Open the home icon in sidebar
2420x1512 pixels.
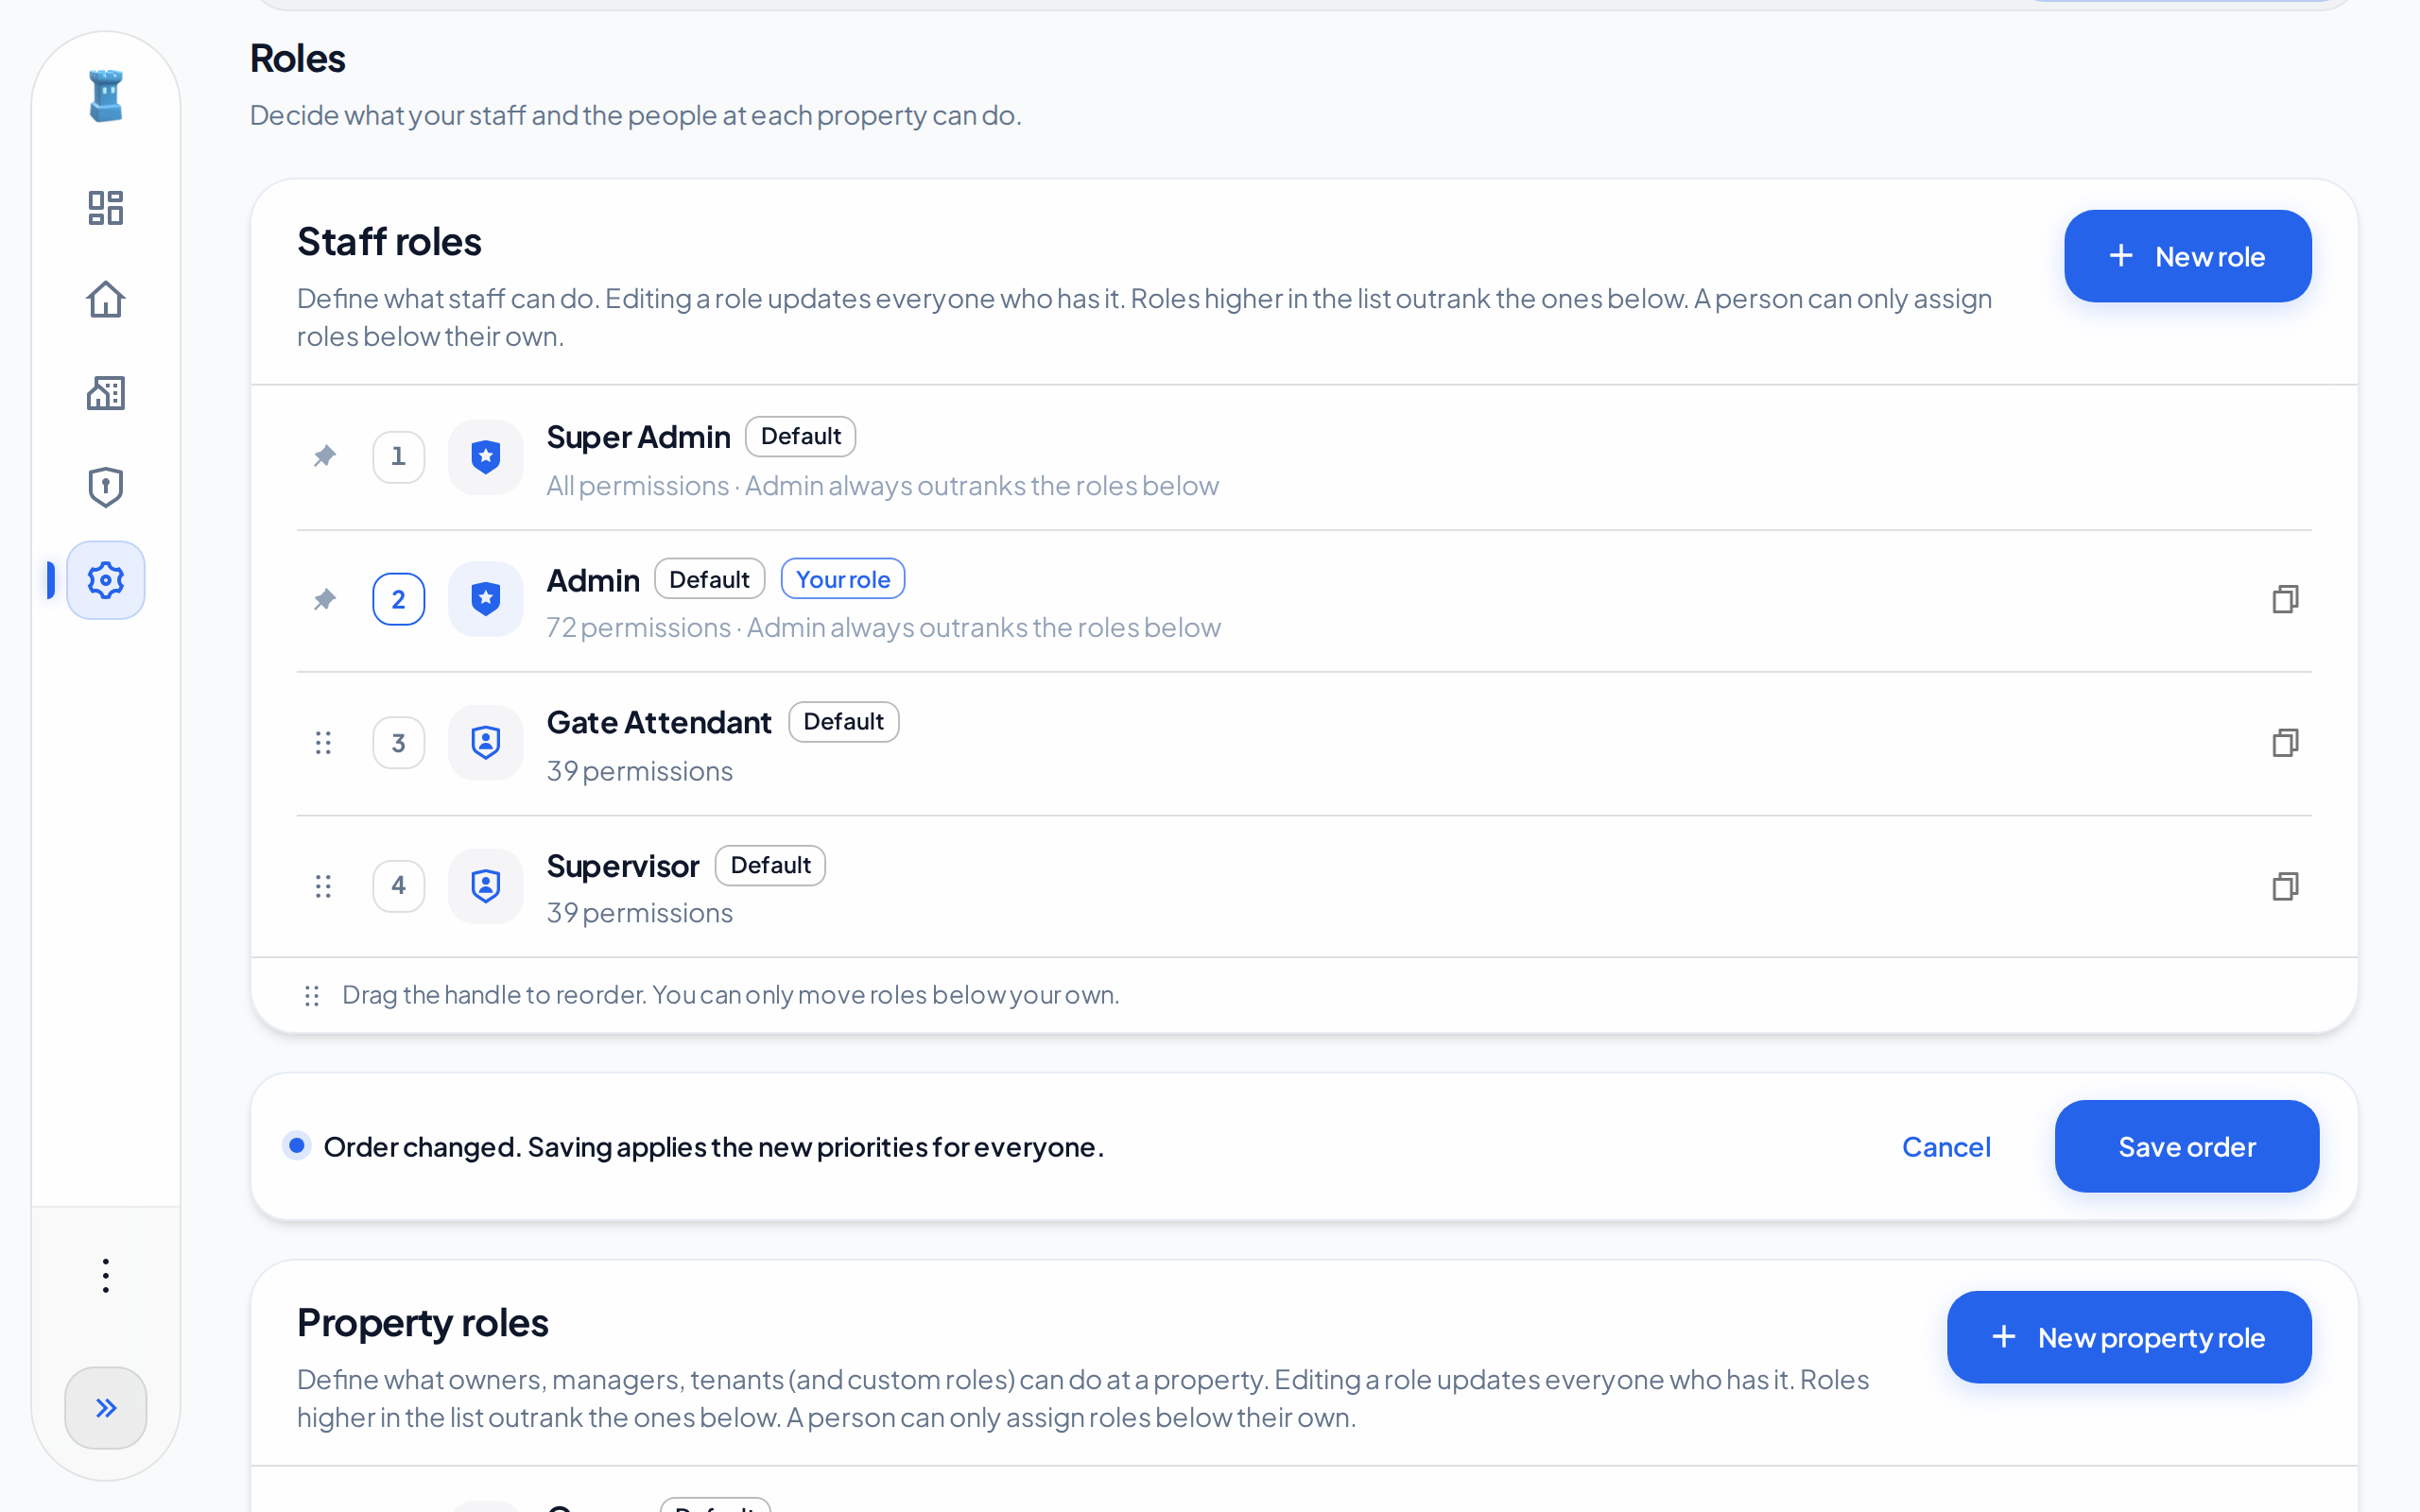(106, 300)
